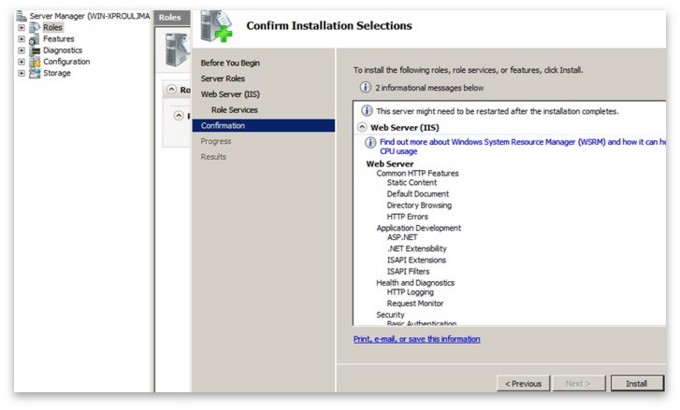Screen dimensions: 680x410
Task: Click the Progress step
Action: (x=216, y=141)
